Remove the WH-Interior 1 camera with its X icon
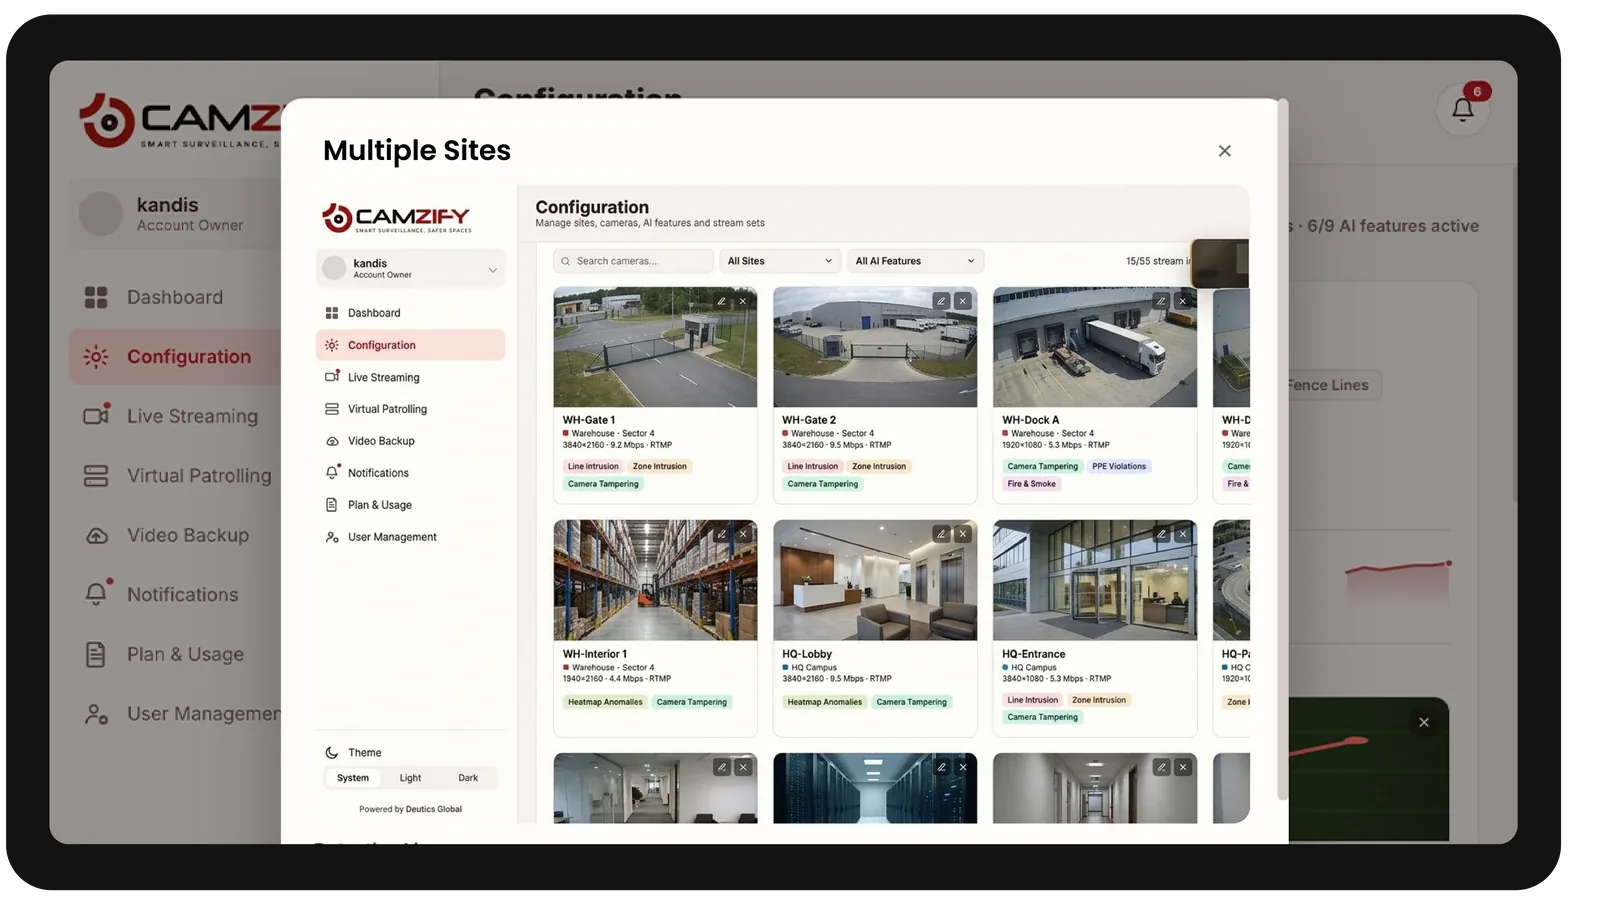Viewport: 1600px width, 900px height. pyautogui.click(x=743, y=534)
